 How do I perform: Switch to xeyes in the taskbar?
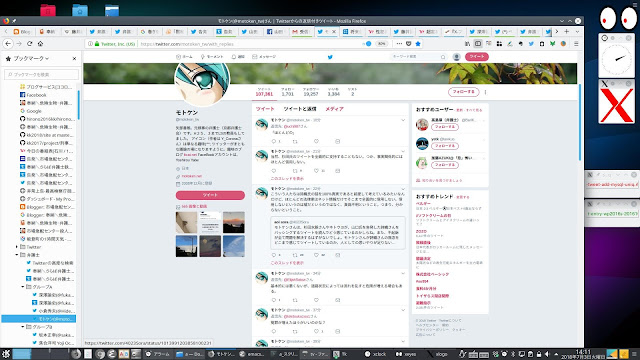point(406,354)
